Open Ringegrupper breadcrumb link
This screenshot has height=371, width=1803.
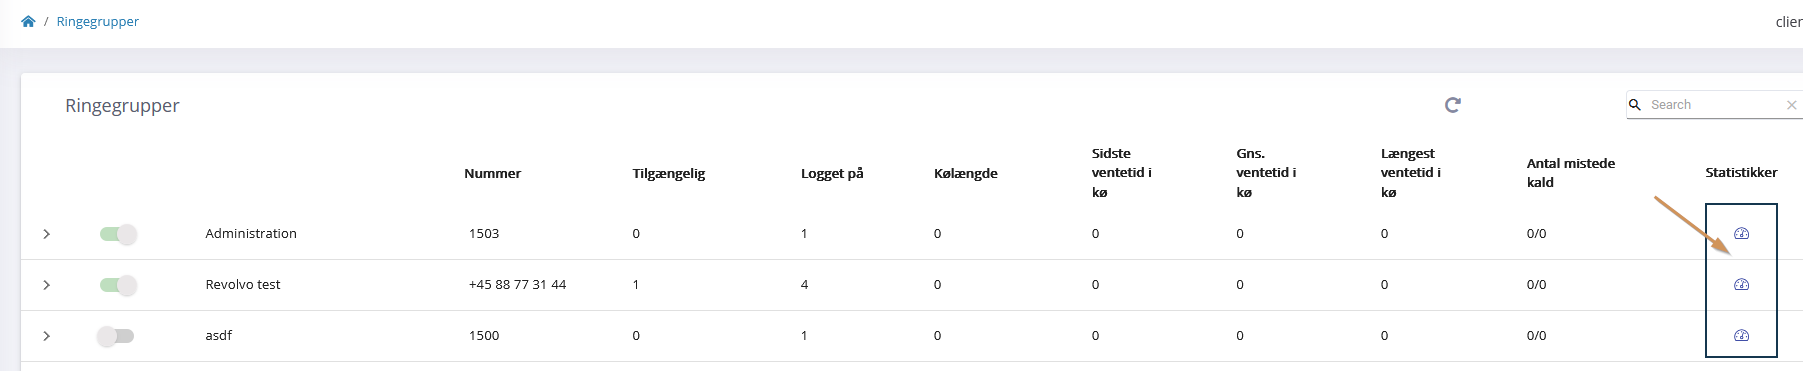coord(97,21)
